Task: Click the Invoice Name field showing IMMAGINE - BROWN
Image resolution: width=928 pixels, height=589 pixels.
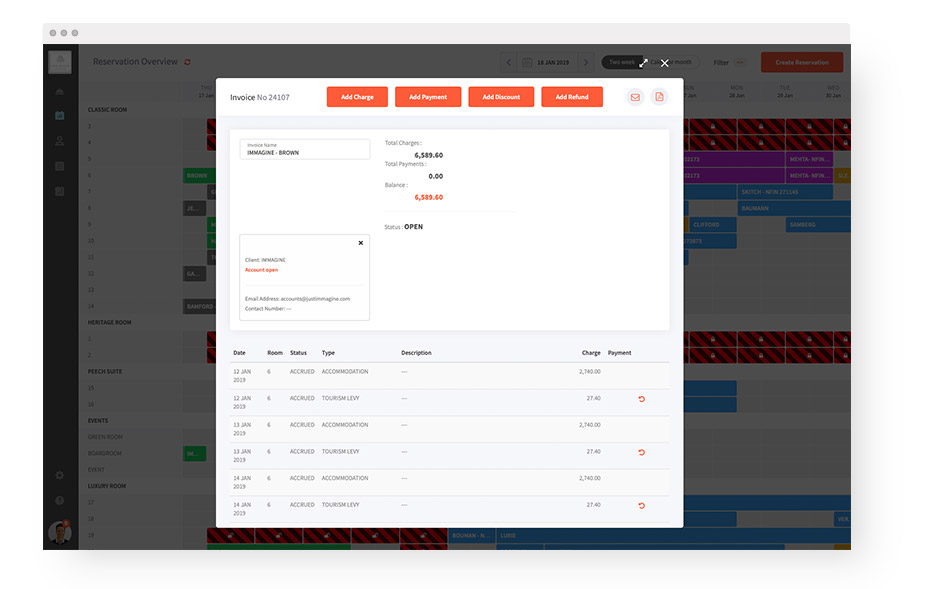Action: (x=303, y=148)
